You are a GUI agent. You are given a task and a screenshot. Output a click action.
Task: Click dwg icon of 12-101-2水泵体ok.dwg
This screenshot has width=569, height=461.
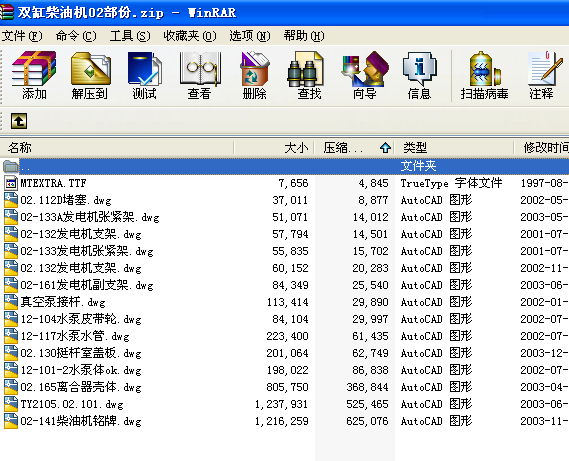coord(11,370)
